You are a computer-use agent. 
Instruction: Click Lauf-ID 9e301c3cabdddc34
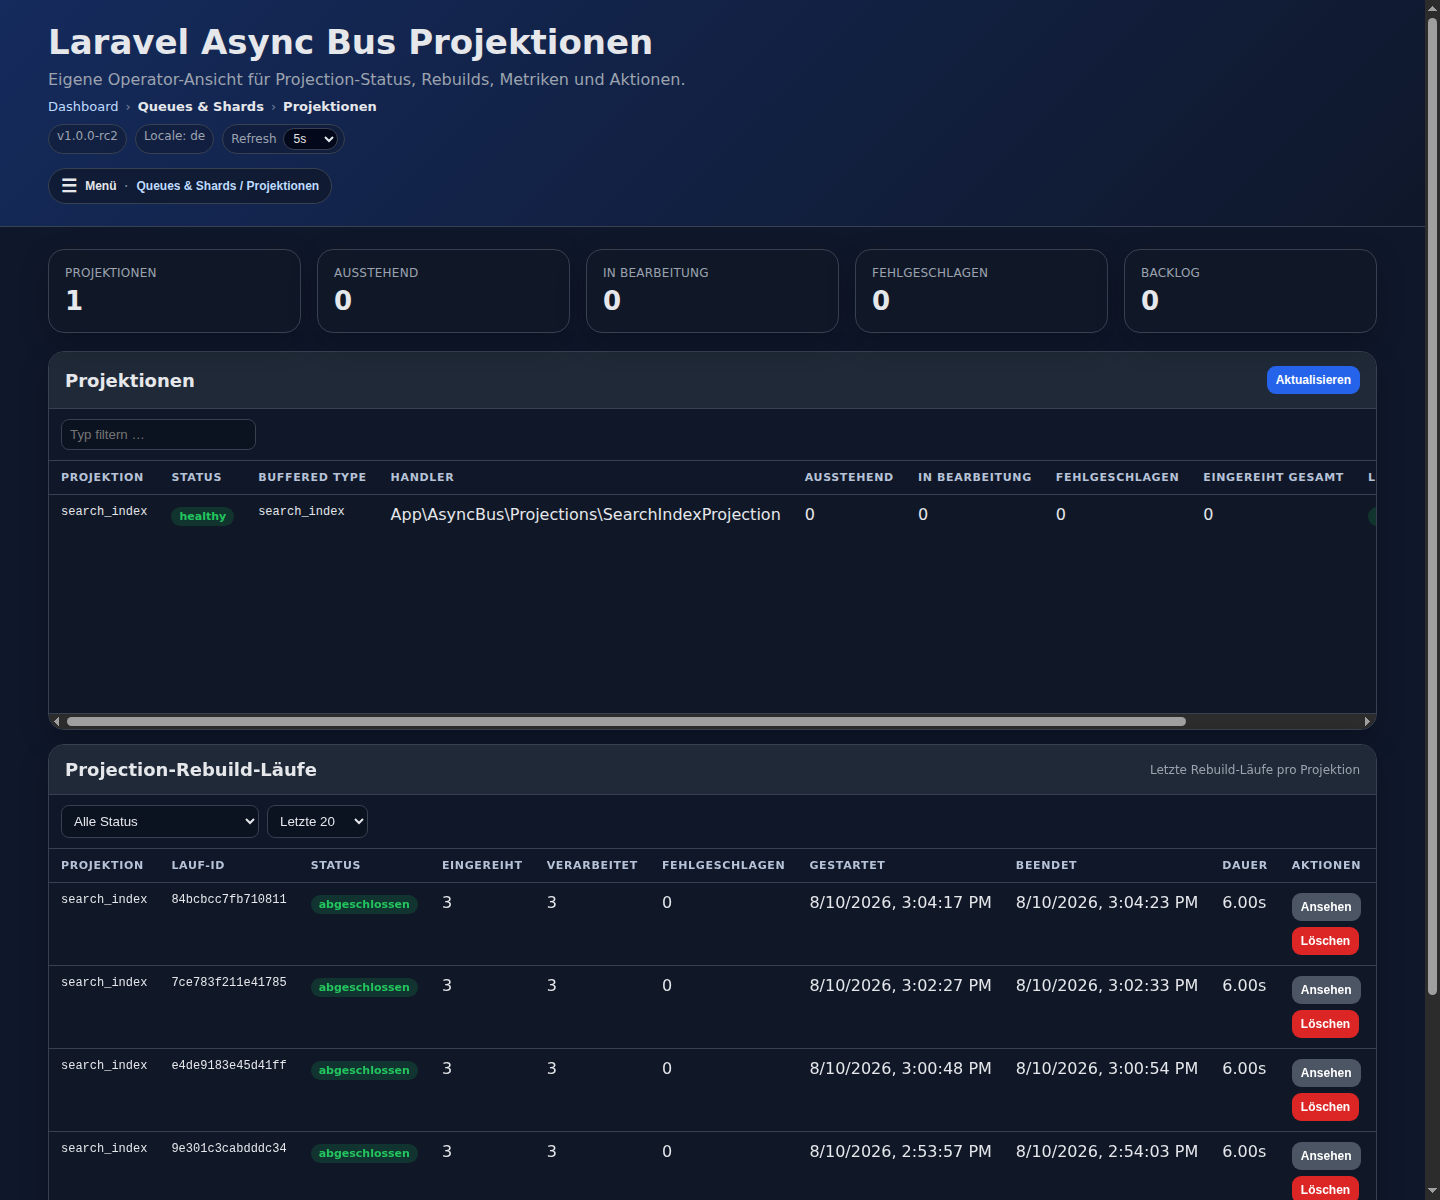229,1149
